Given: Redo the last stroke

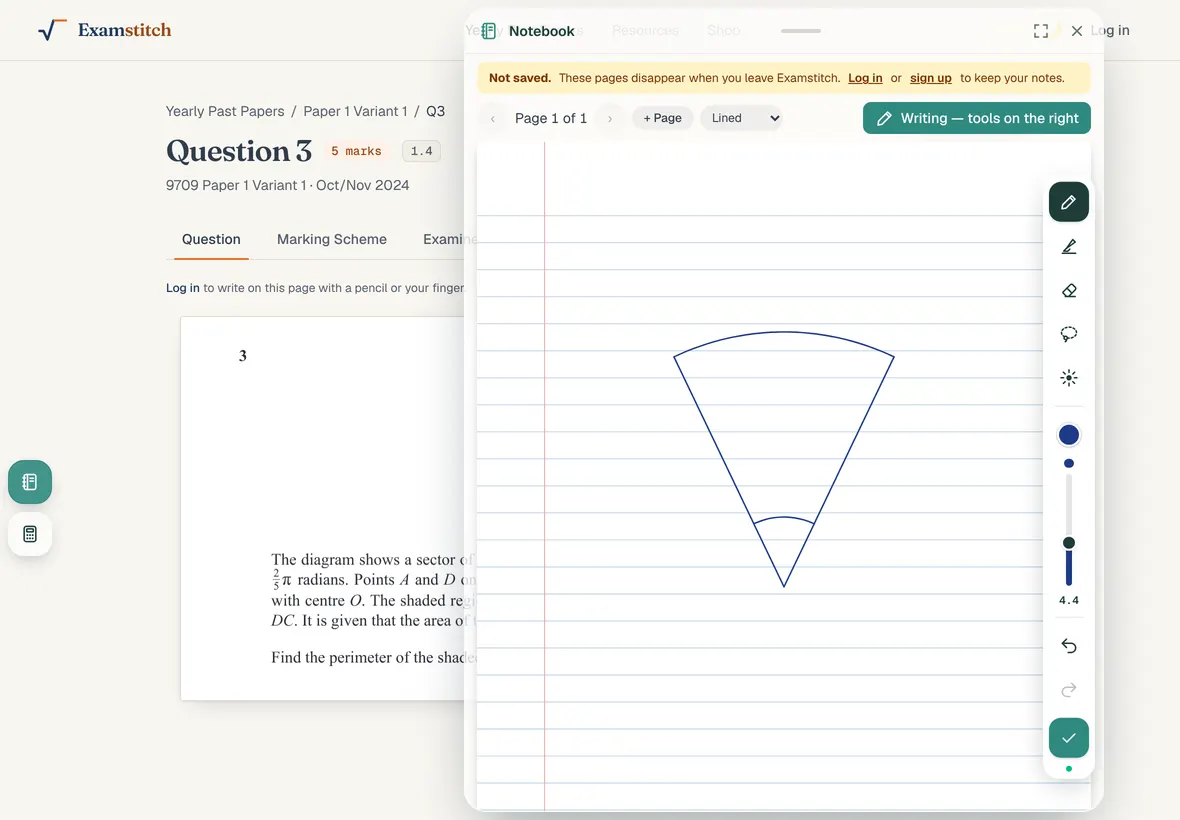Looking at the screenshot, I should (x=1069, y=690).
